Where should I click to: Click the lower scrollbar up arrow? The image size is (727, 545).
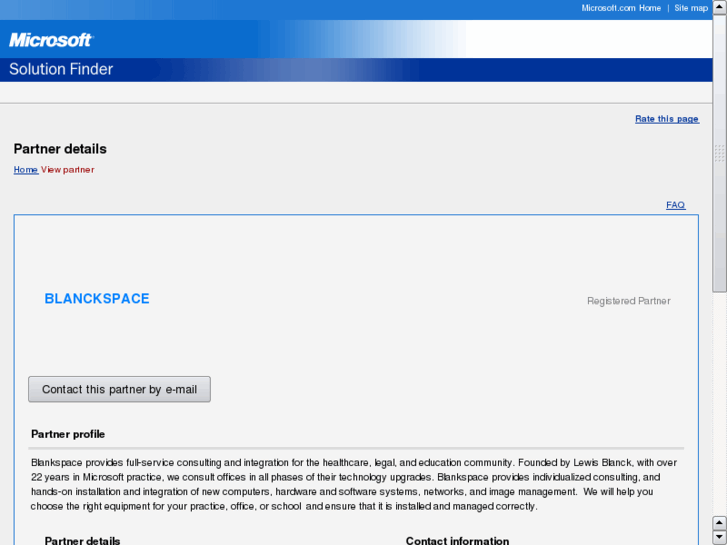pos(720,523)
